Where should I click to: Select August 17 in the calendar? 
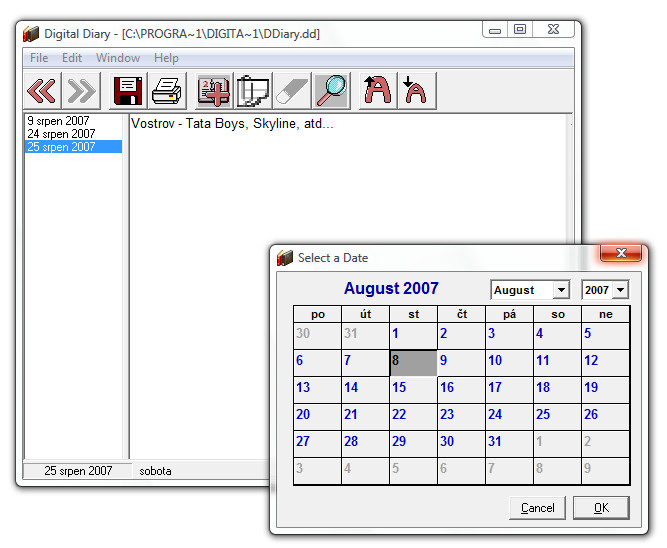[x=509, y=390]
